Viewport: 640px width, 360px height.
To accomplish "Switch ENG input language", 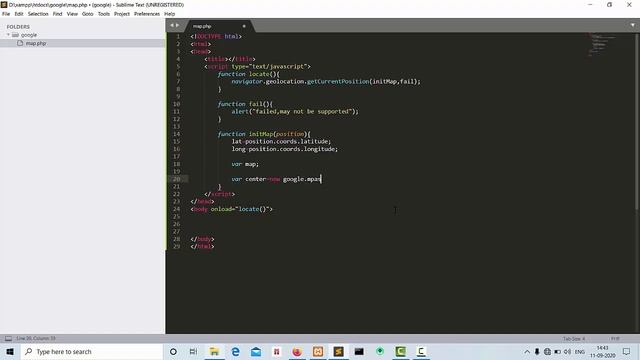I will [x=580, y=352].
